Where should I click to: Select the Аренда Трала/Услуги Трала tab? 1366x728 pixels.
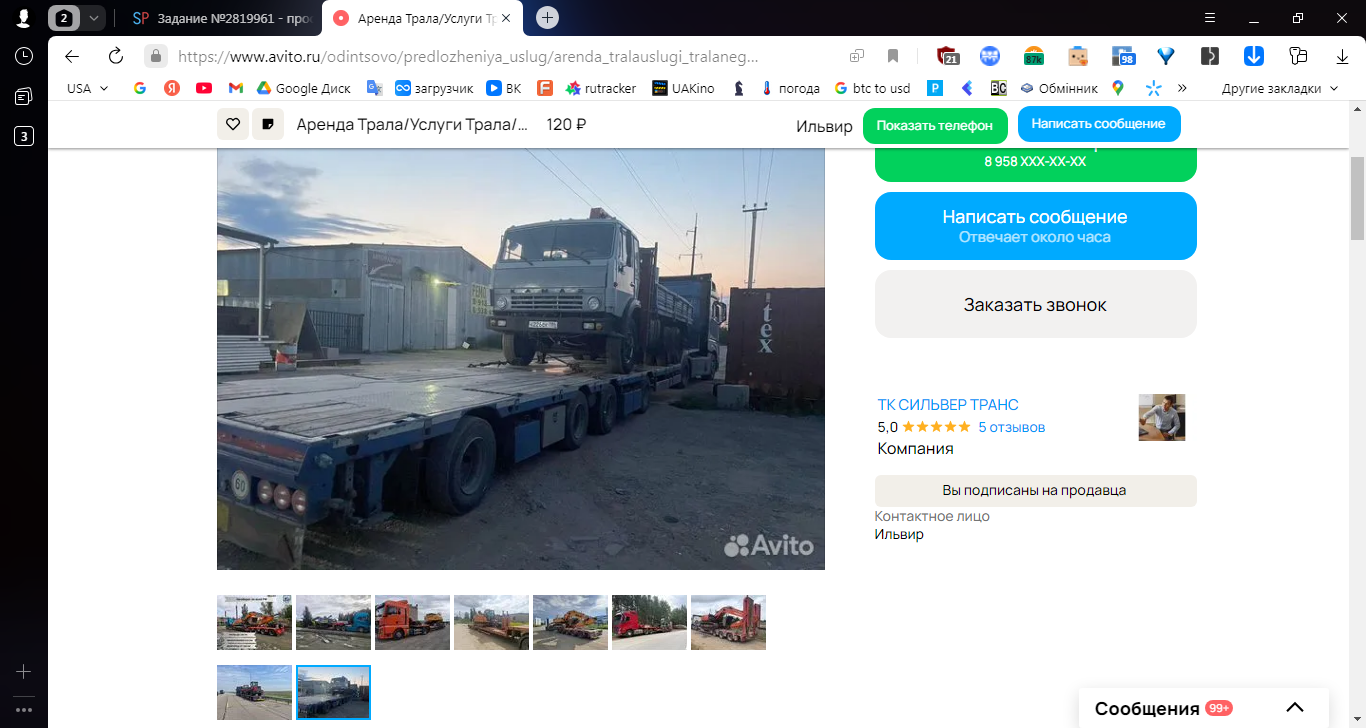point(422,18)
